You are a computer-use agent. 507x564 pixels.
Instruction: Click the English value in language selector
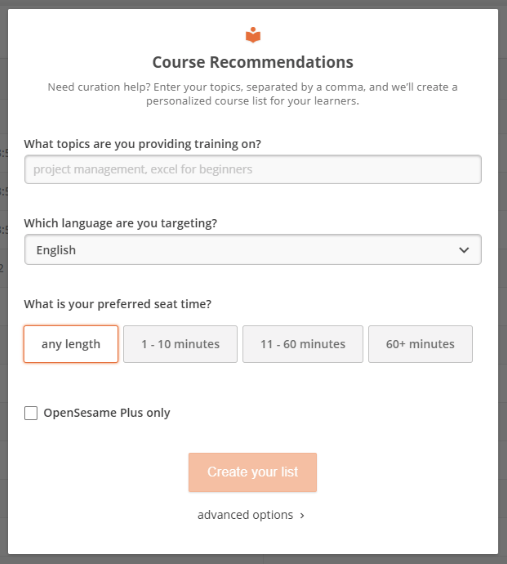click(x=56, y=250)
